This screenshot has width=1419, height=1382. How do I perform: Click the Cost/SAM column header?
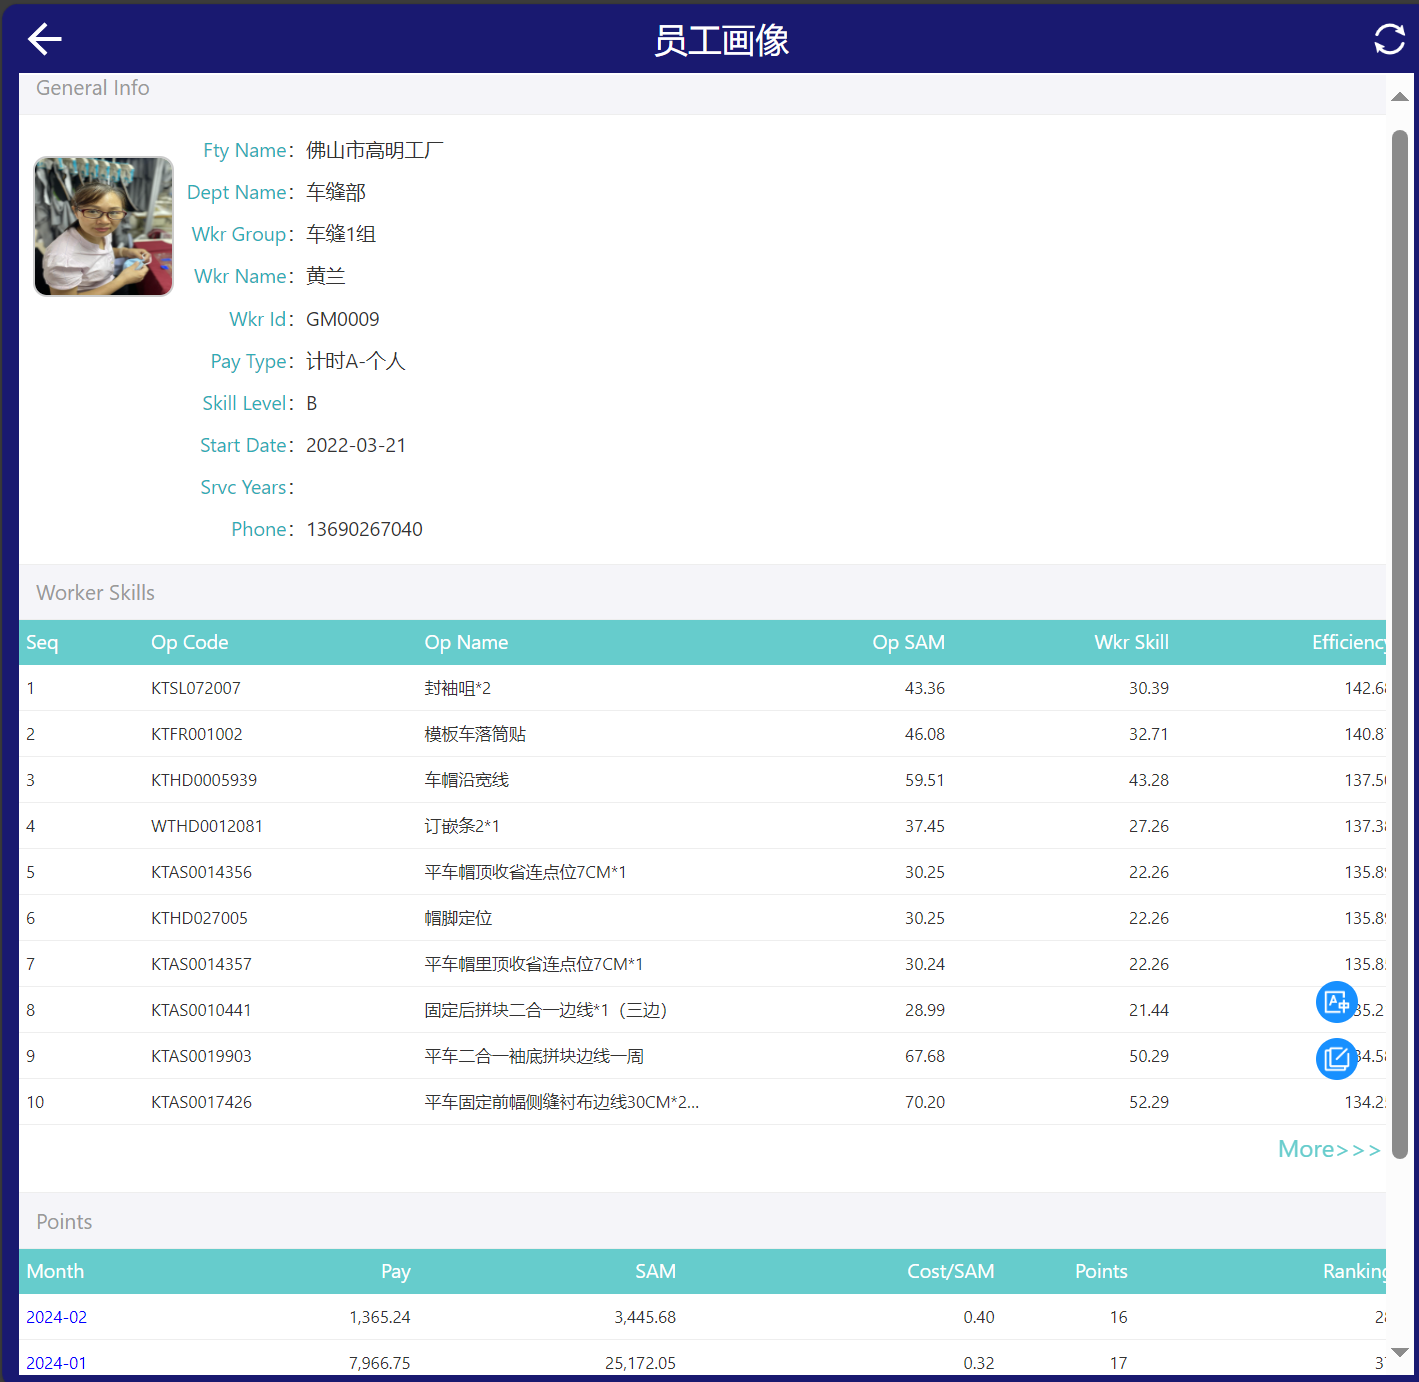click(949, 1271)
